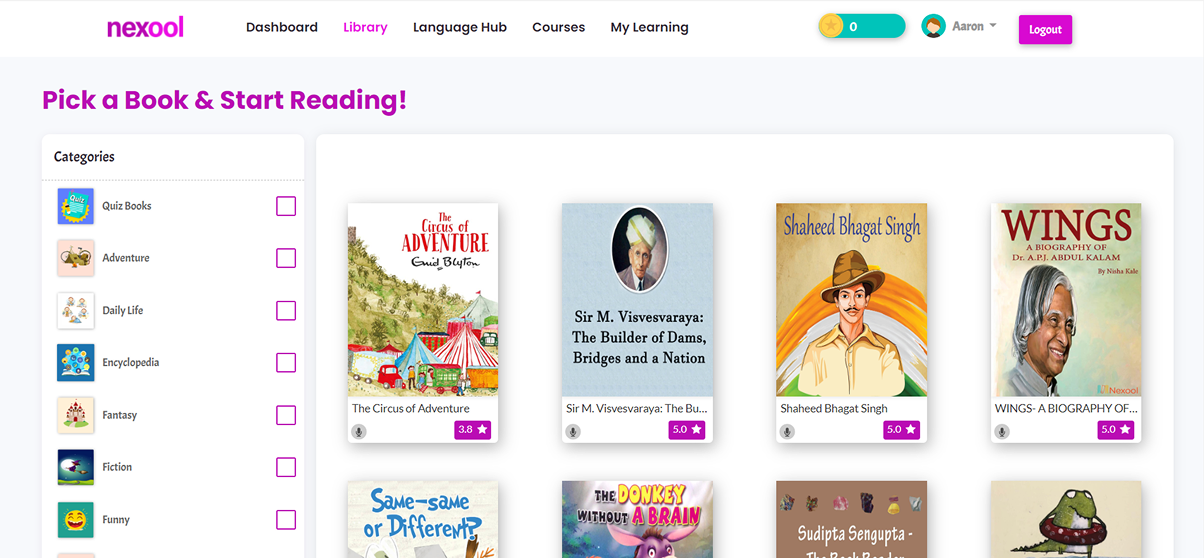Switch to Language Hub
The width and height of the screenshot is (1204, 558).
coord(460,27)
